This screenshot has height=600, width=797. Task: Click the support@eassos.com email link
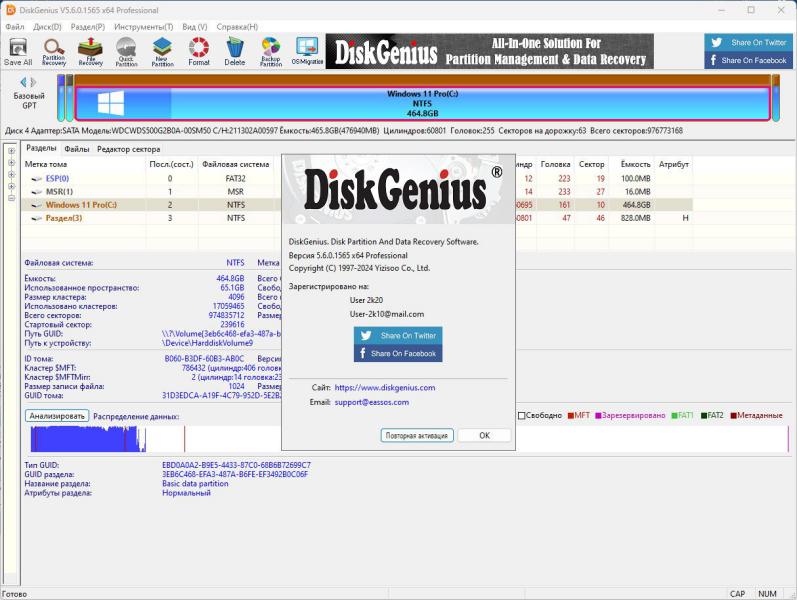click(372, 402)
